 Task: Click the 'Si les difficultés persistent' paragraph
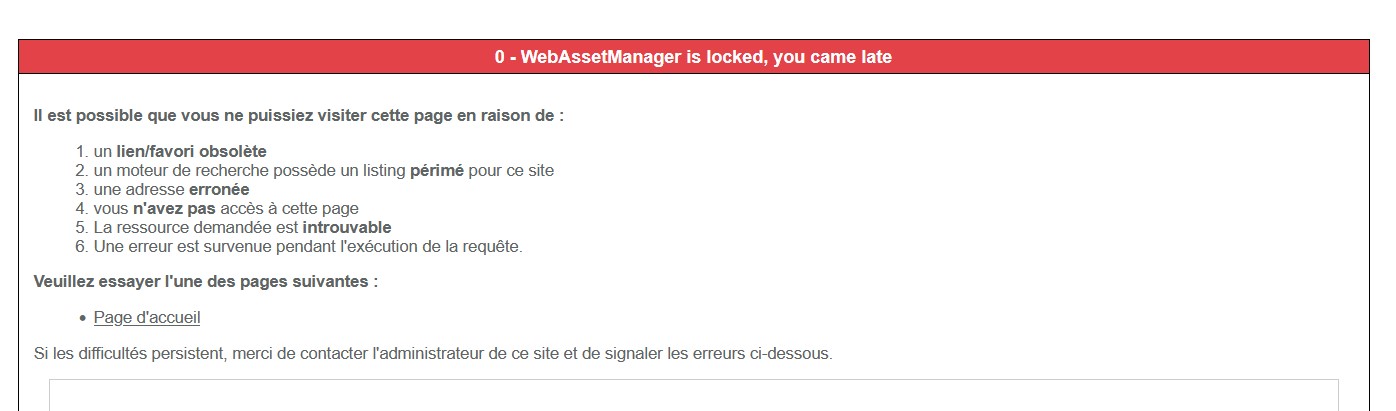coord(433,353)
